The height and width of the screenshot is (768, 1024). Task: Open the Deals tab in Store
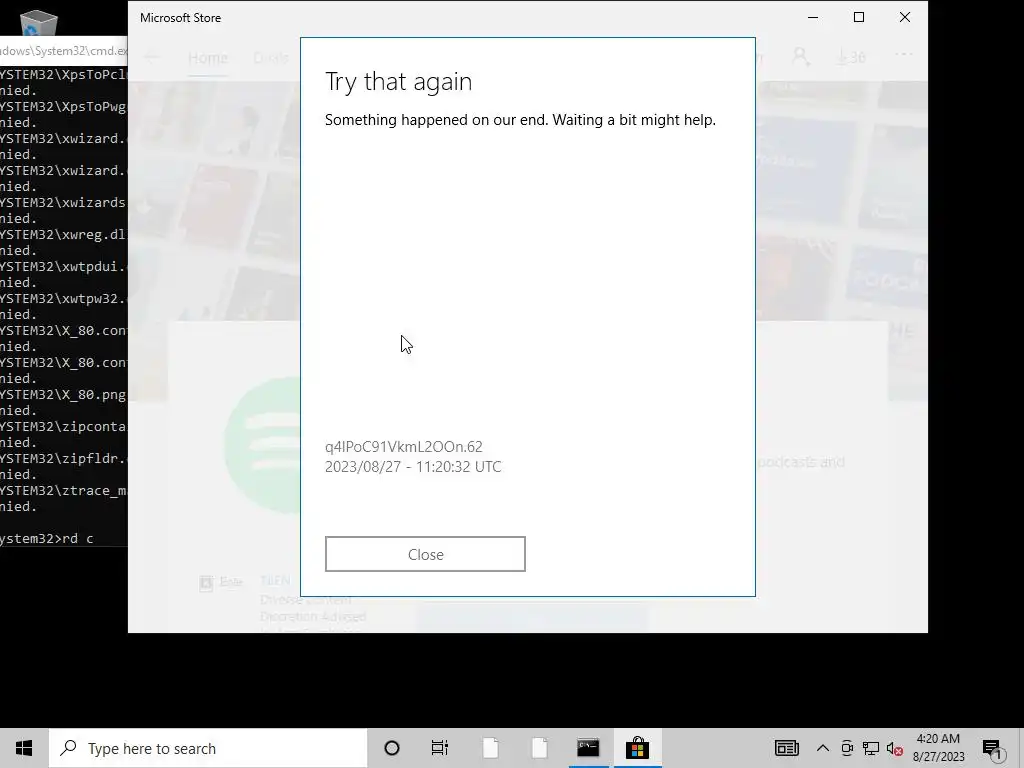271,57
